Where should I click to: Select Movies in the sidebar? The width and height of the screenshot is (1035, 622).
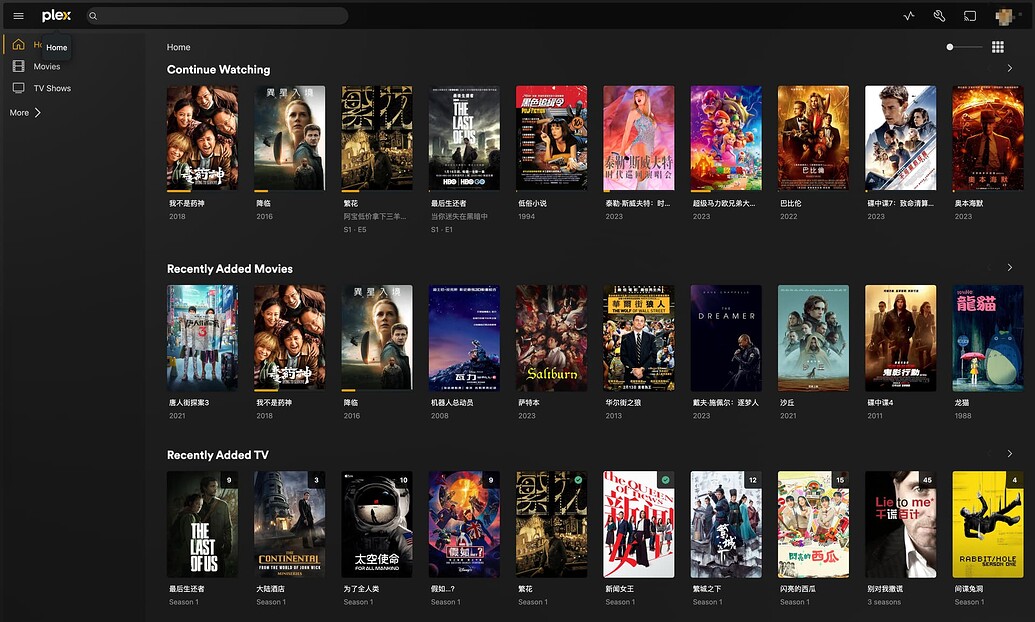coord(47,67)
